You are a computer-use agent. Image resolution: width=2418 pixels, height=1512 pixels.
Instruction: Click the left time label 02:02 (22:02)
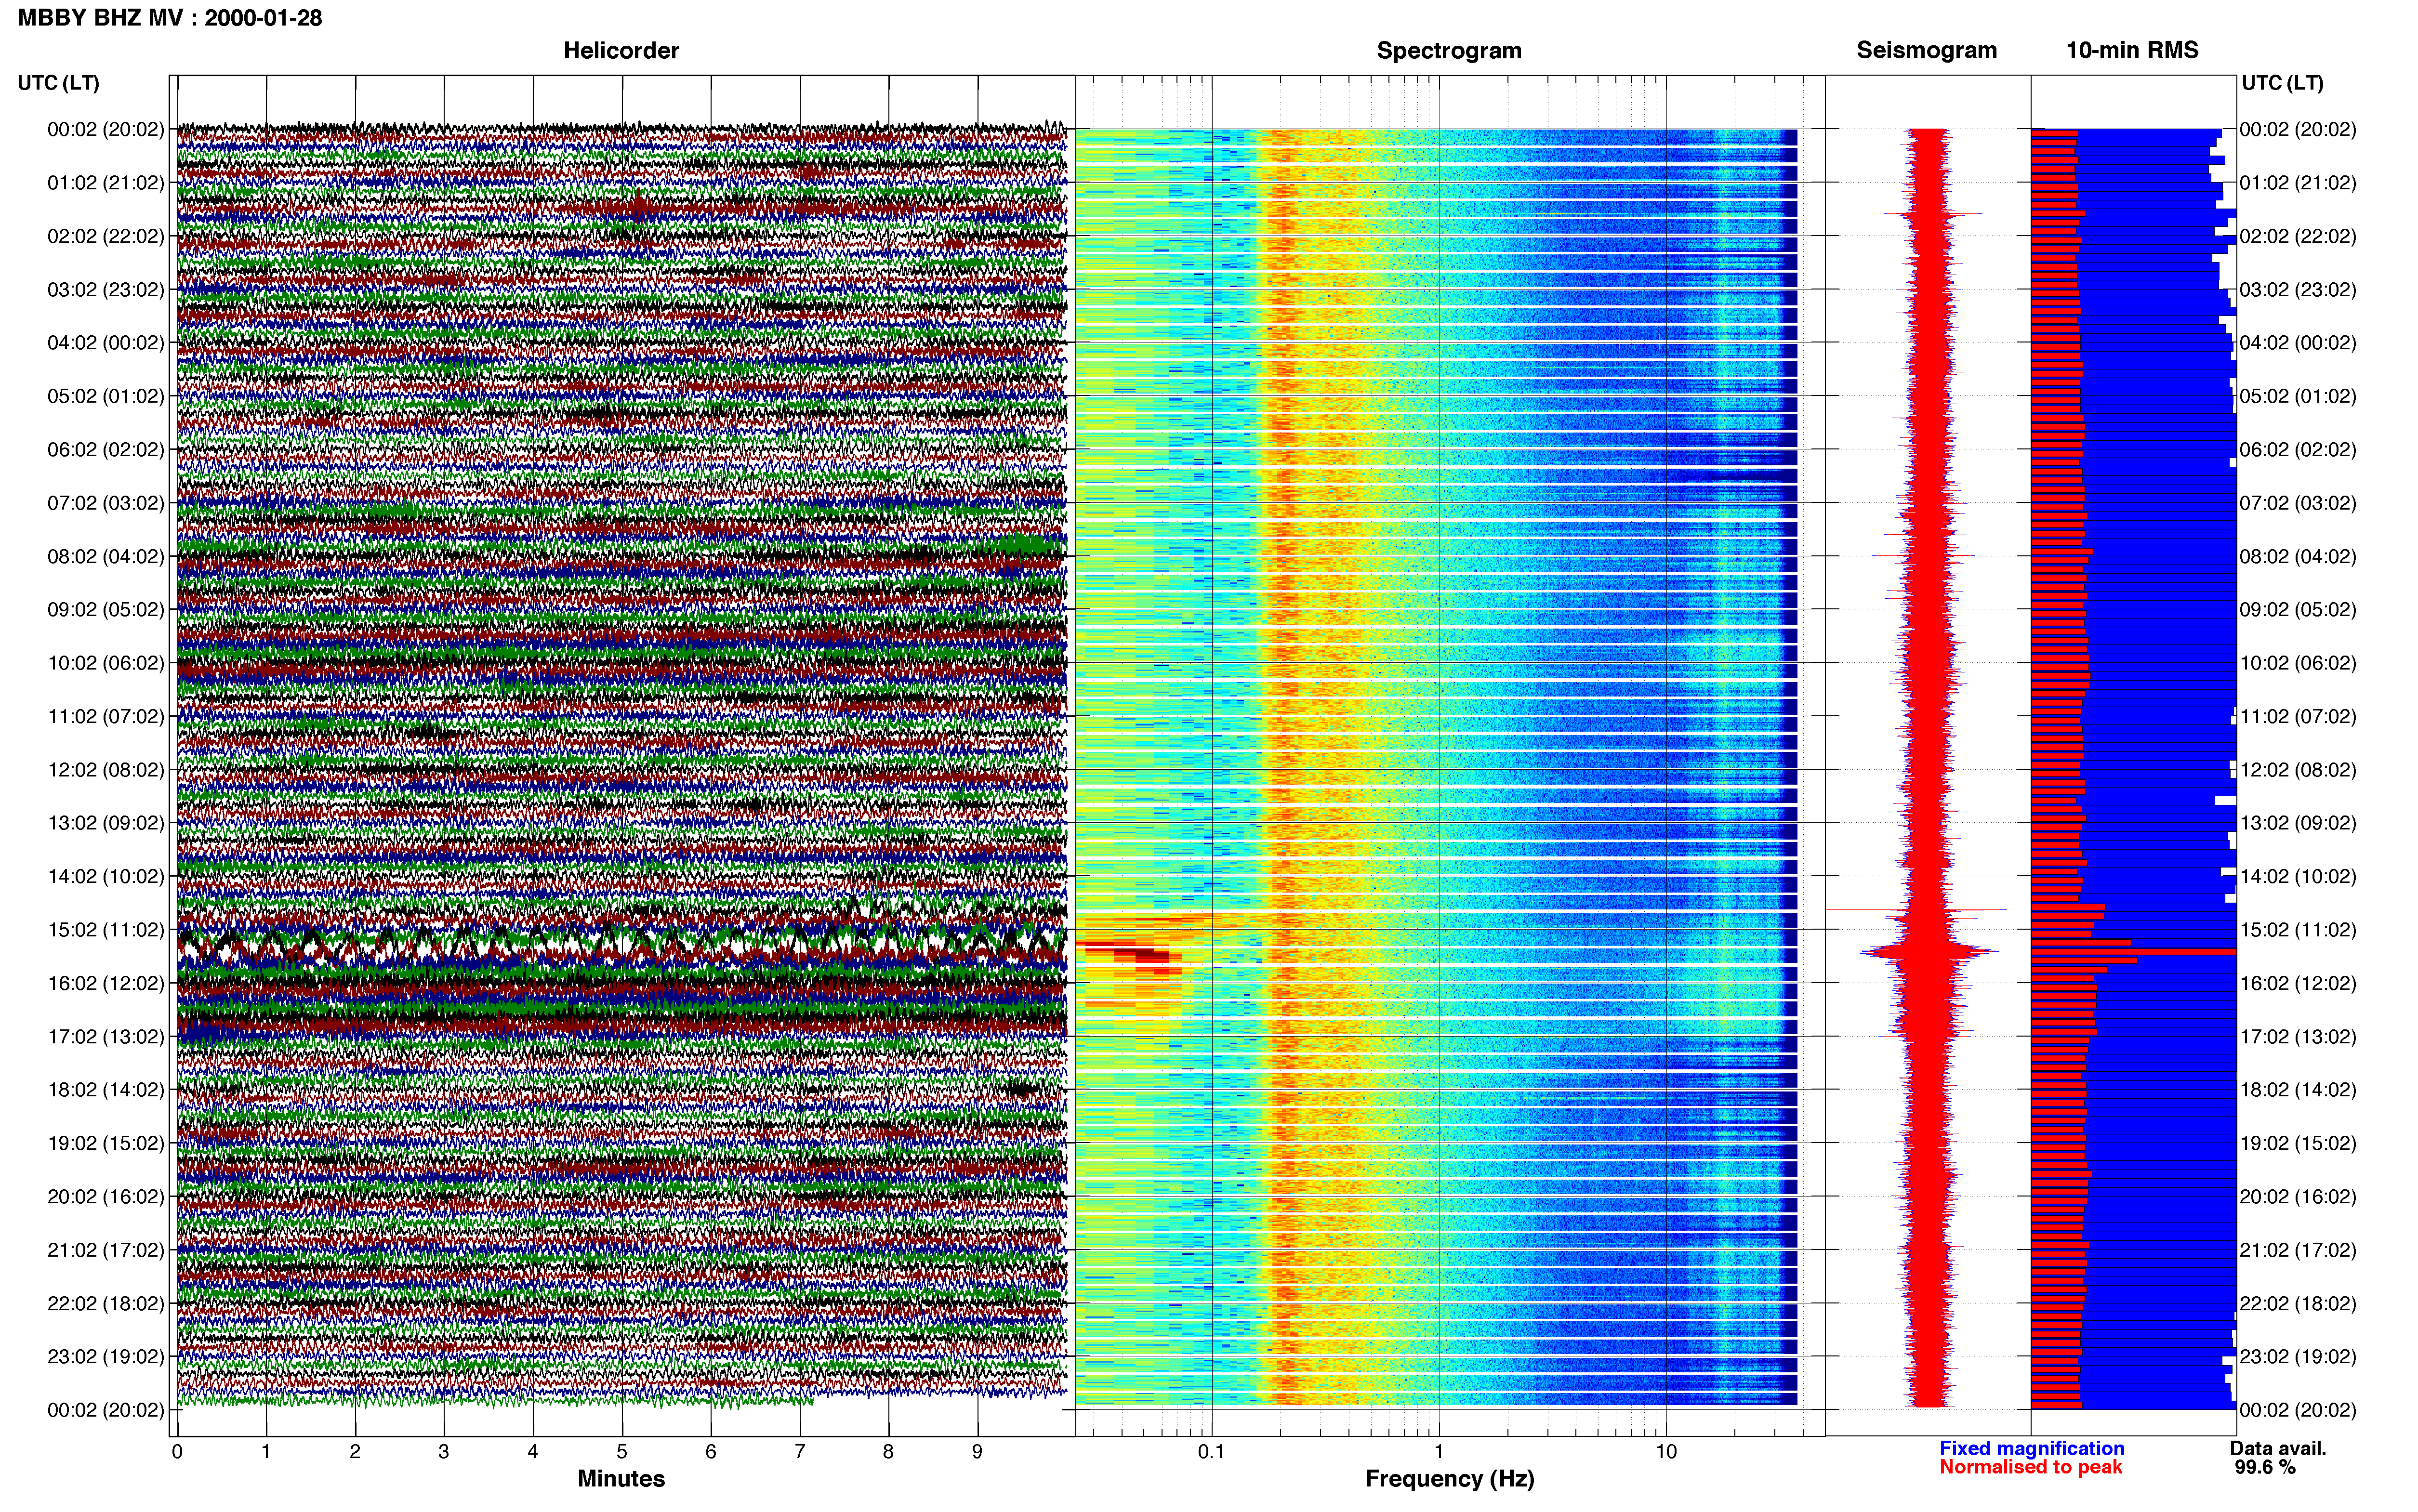pyautogui.click(x=106, y=236)
